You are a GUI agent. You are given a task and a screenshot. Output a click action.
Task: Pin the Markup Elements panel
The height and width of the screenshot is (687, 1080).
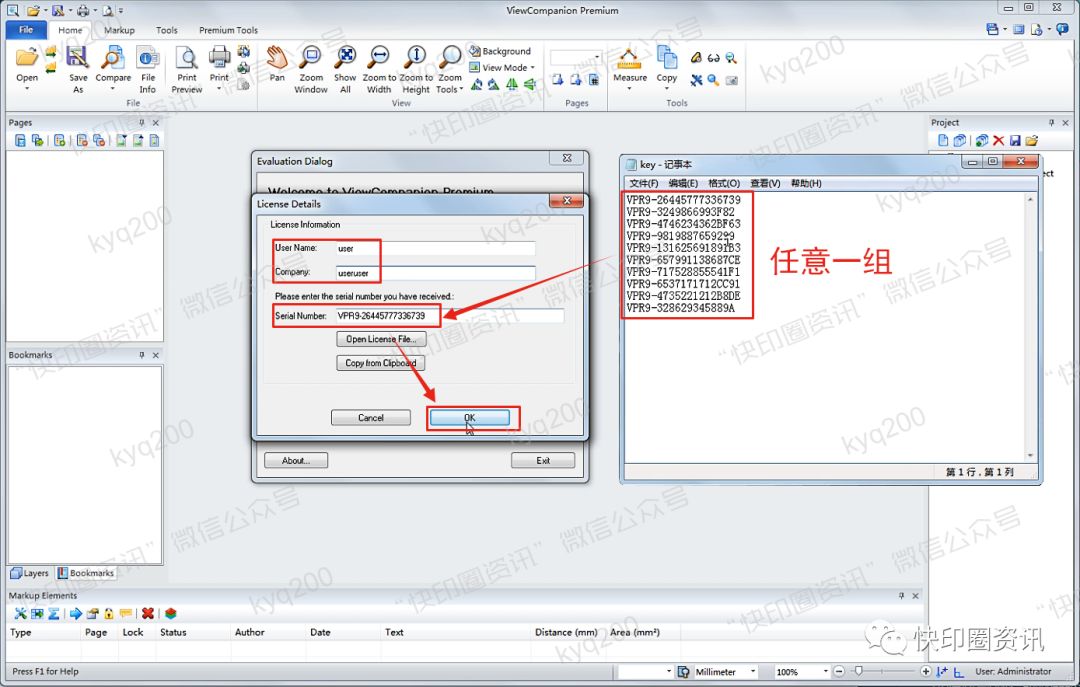[901, 595]
